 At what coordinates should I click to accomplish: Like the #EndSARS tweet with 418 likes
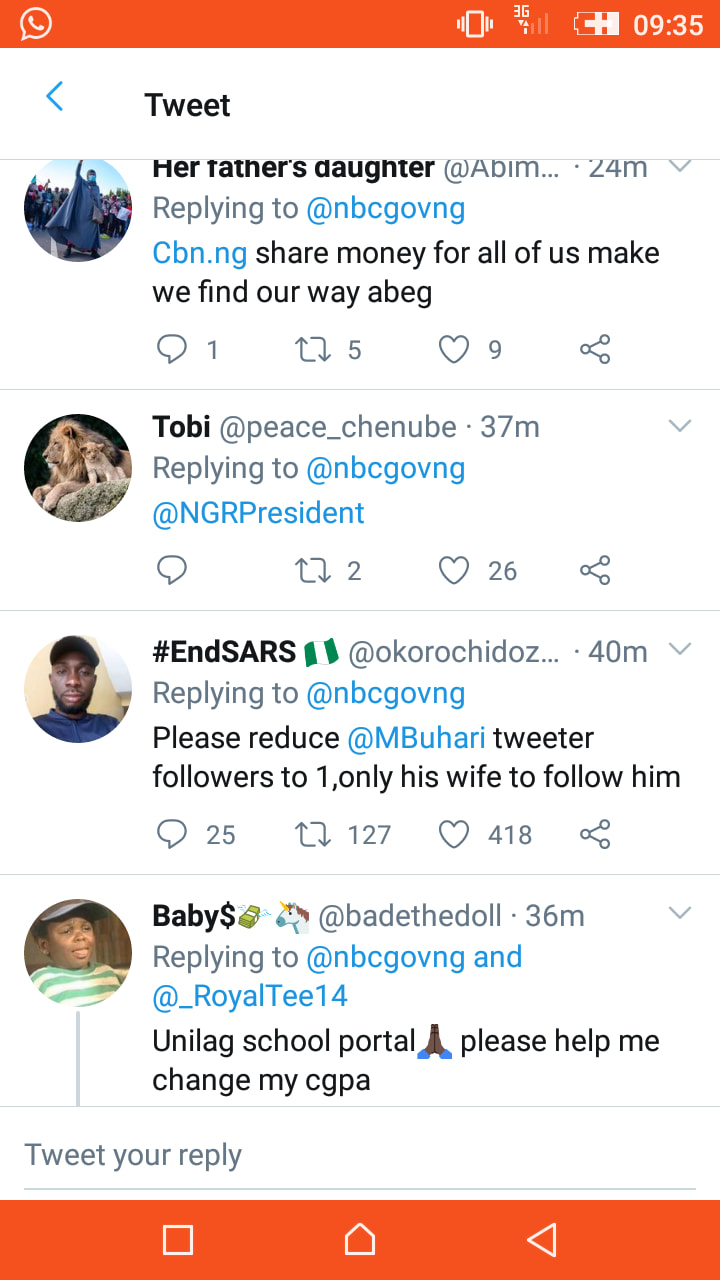(x=454, y=834)
